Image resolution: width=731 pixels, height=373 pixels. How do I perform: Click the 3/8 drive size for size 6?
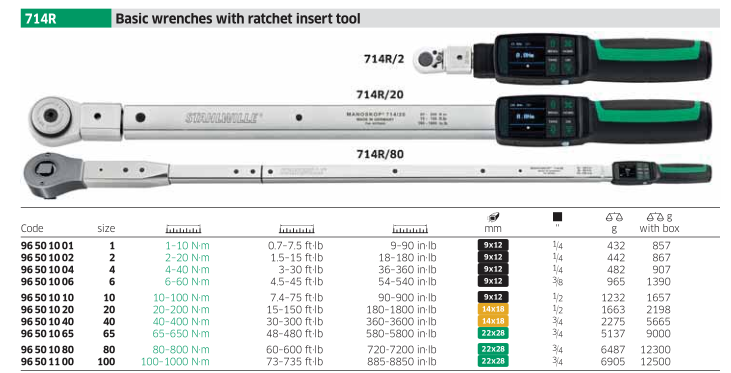pos(557,282)
